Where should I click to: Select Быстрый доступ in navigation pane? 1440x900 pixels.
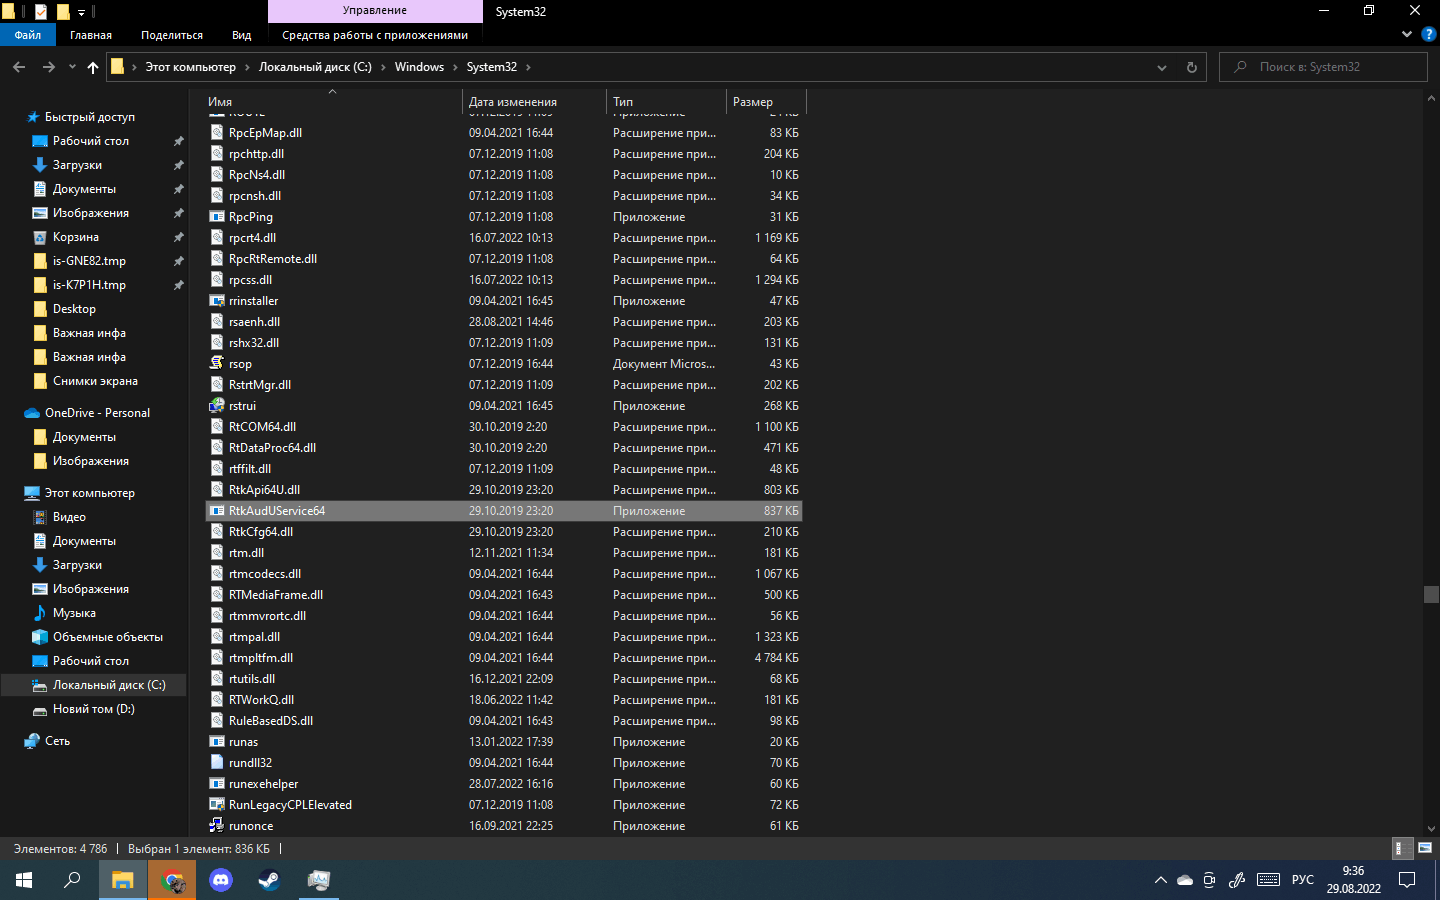coord(90,117)
